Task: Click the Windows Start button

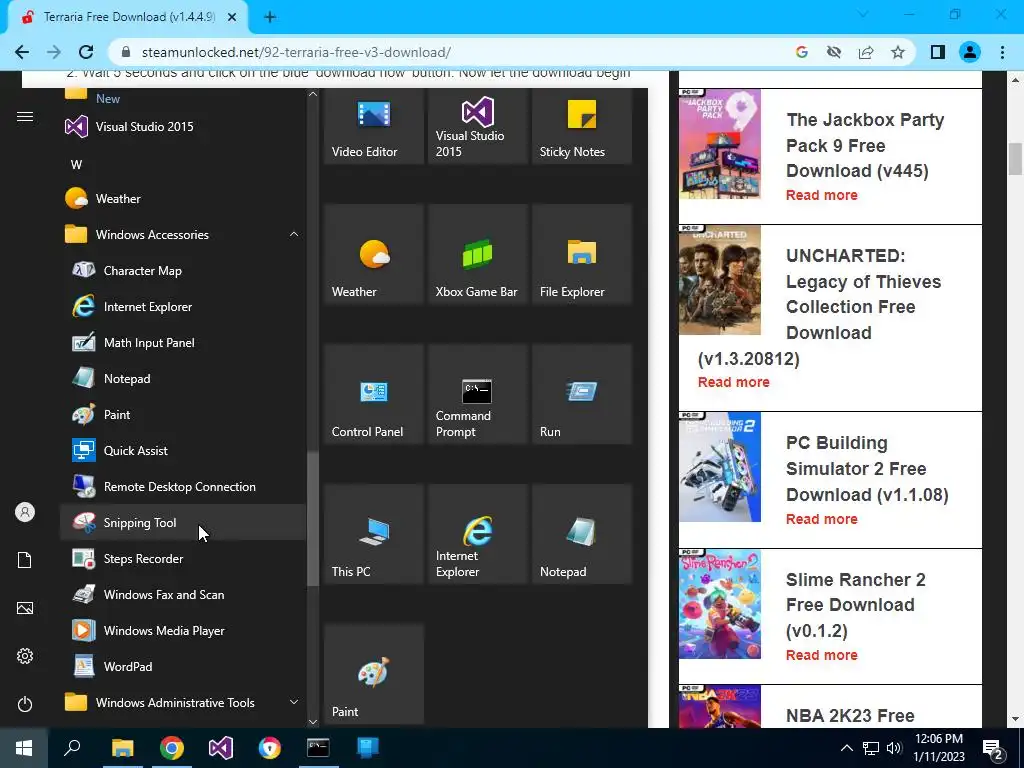Action: point(24,748)
